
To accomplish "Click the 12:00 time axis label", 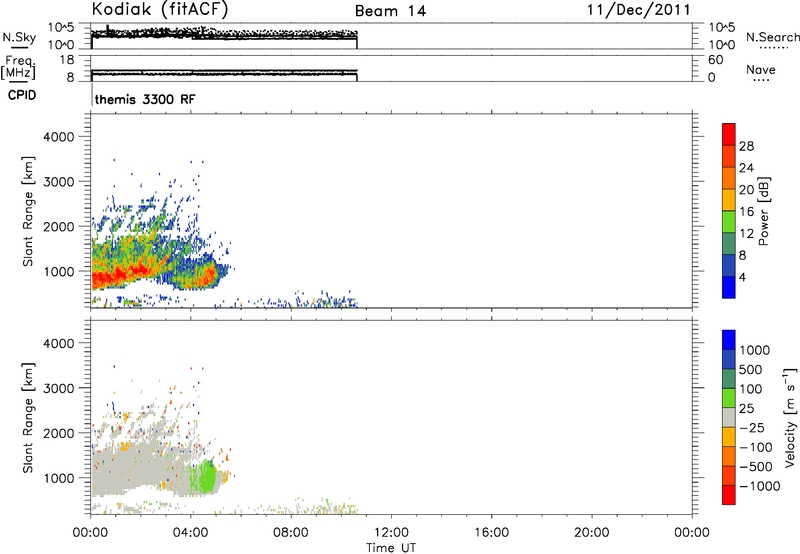I will (391, 533).
